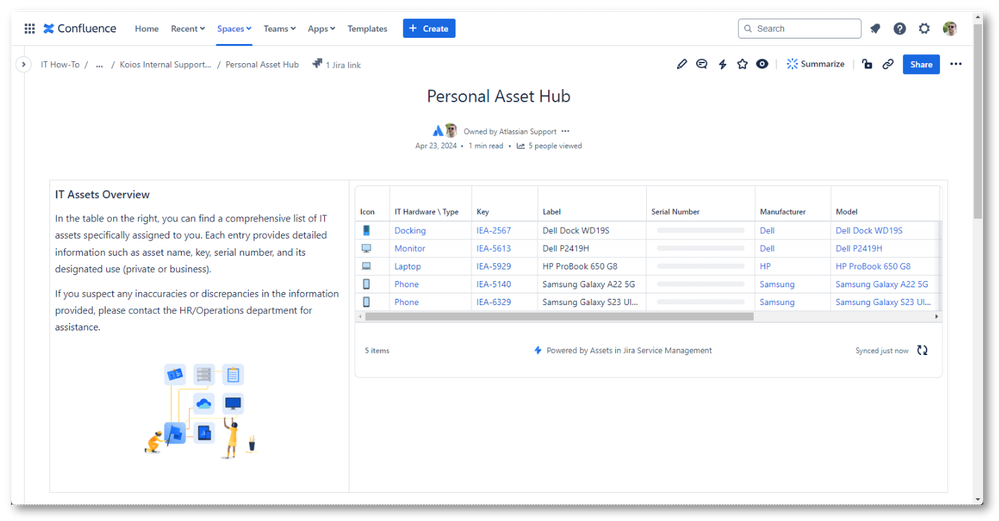999x521 pixels.
Task: Click the Monitor type link
Action: point(410,248)
